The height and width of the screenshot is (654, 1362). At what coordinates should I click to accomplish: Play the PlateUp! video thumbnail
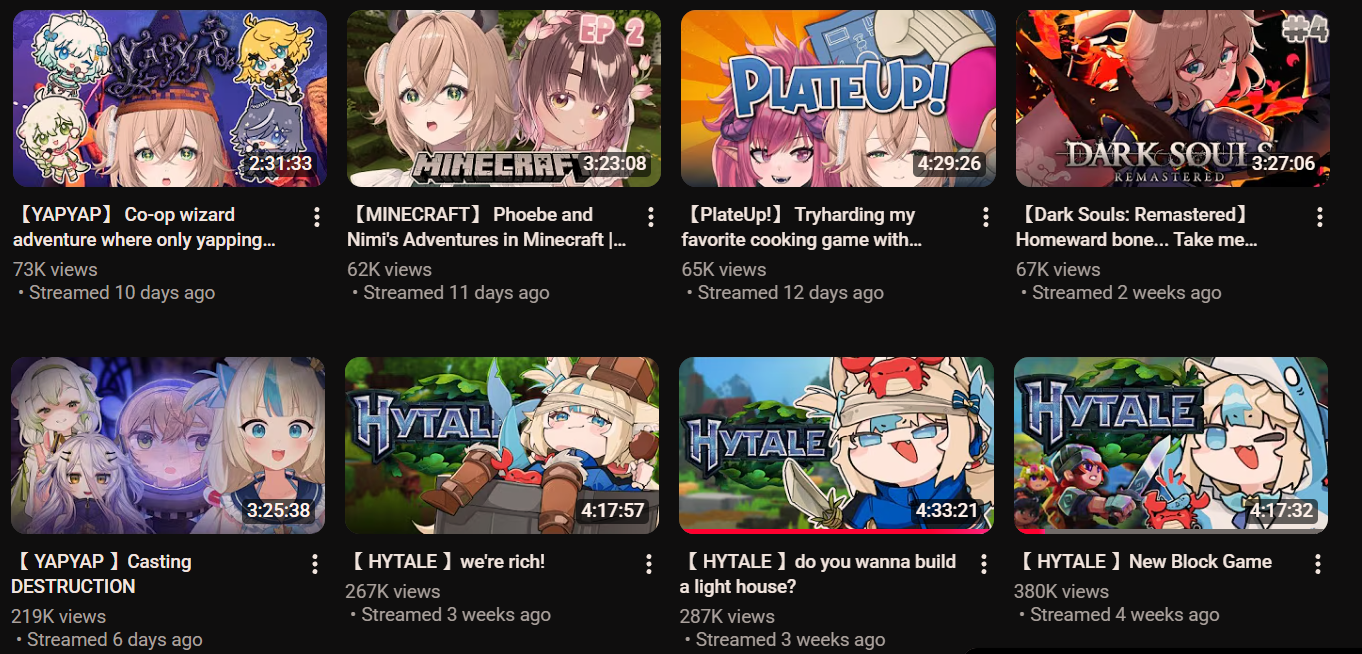[838, 98]
